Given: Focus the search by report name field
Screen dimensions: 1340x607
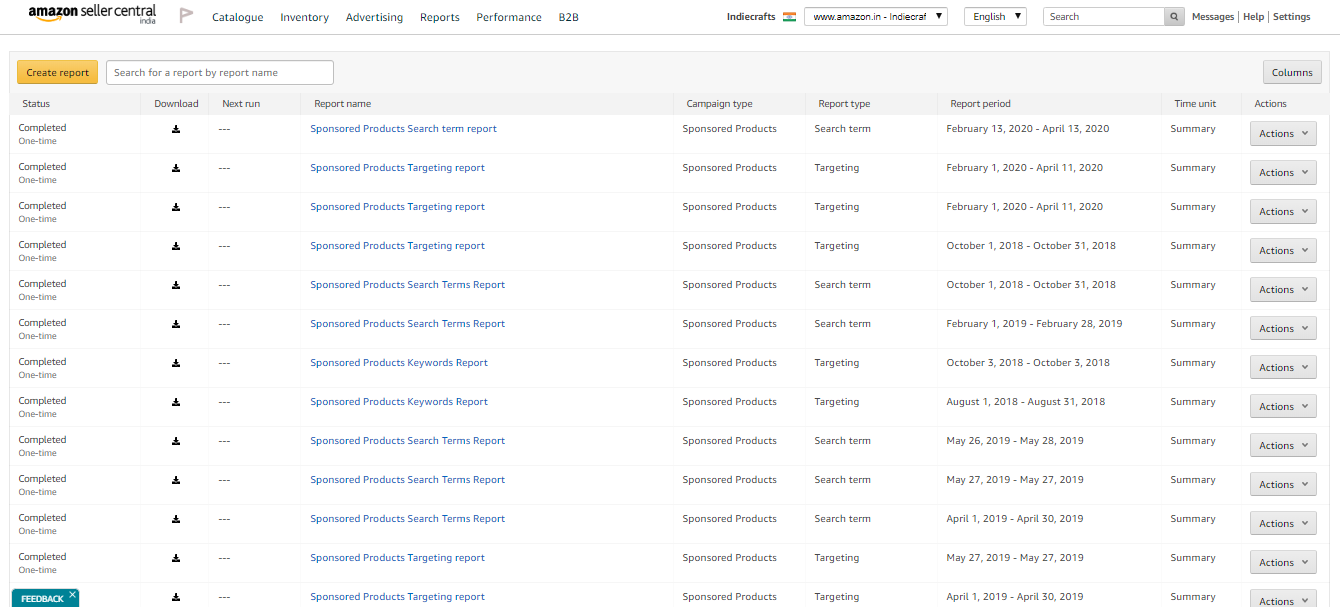Looking at the screenshot, I should (220, 72).
